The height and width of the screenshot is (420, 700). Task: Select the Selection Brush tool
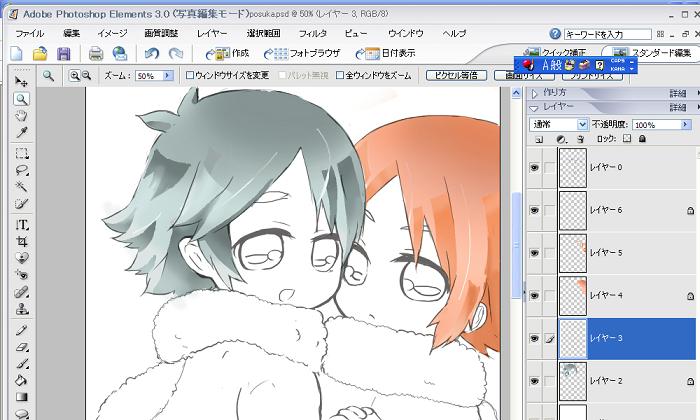[21, 204]
